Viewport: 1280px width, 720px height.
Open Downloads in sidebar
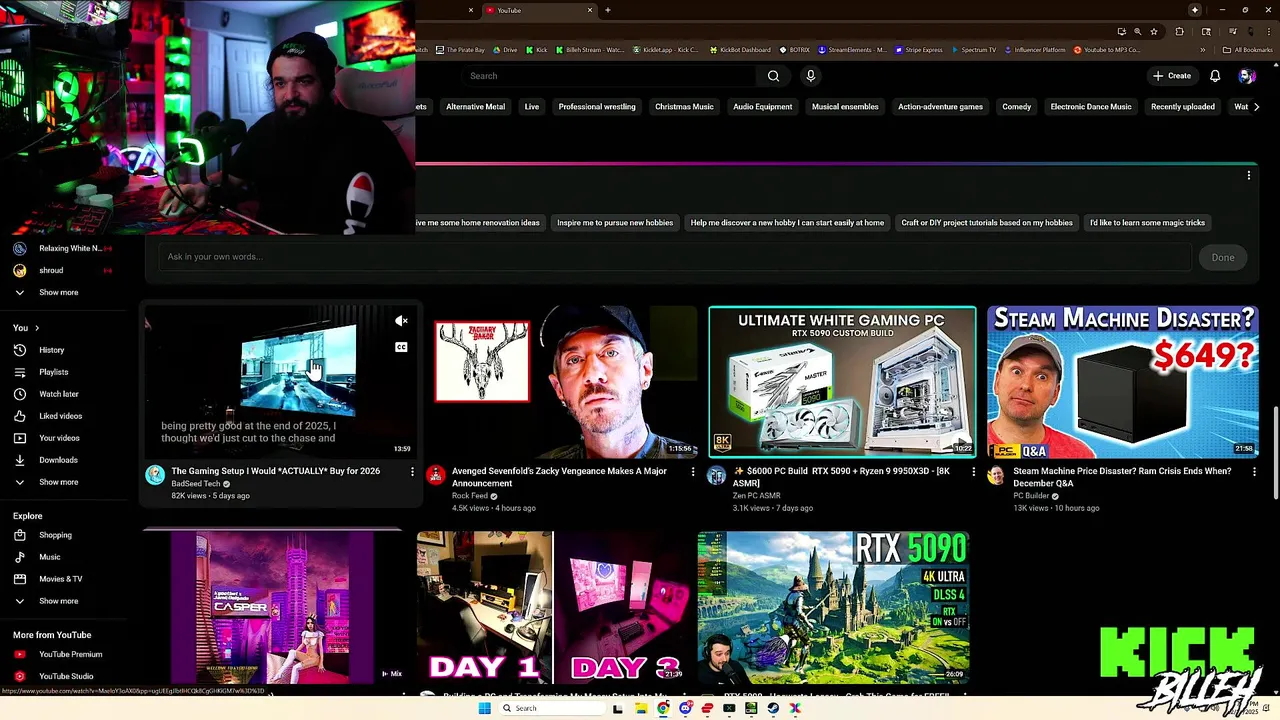coord(60,460)
